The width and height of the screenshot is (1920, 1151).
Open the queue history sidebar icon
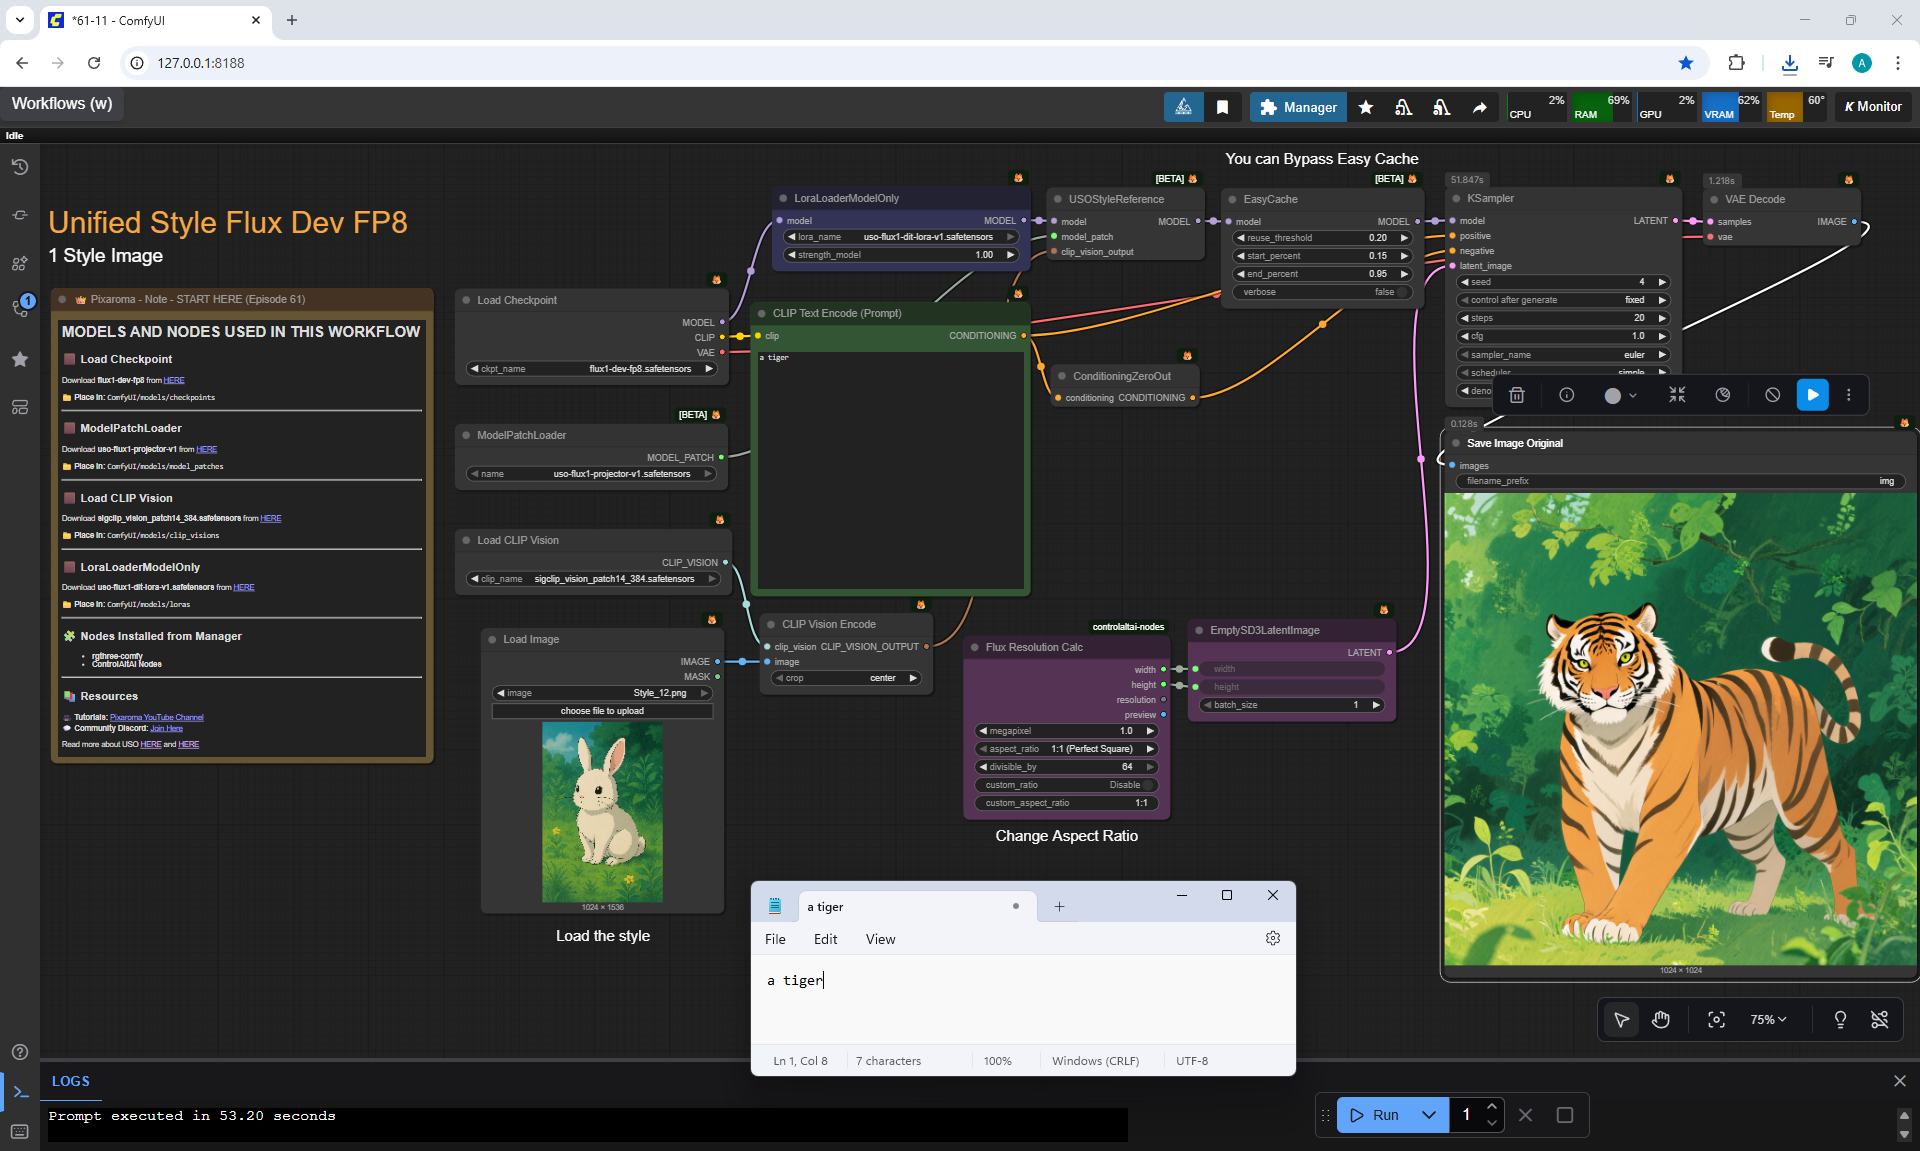coord(20,167)
